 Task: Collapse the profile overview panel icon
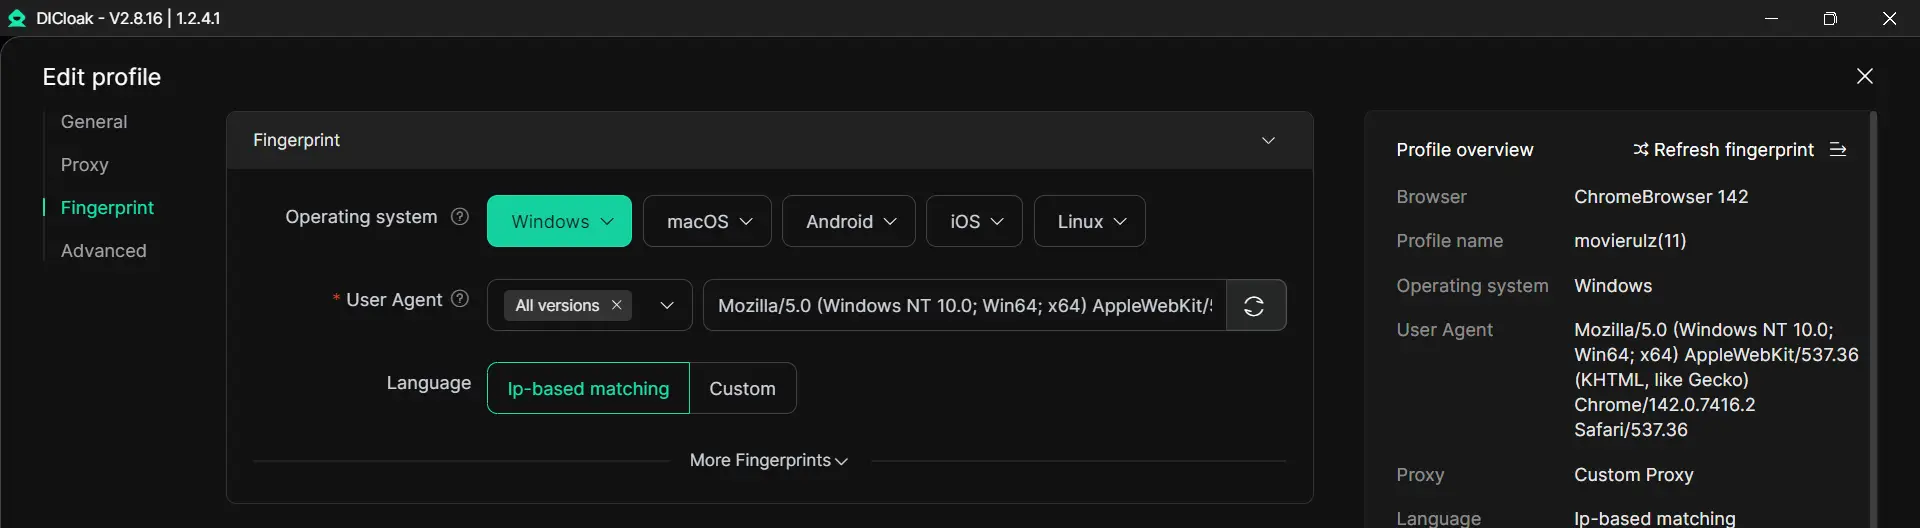pyautogui.click(x=1838, y=149)
